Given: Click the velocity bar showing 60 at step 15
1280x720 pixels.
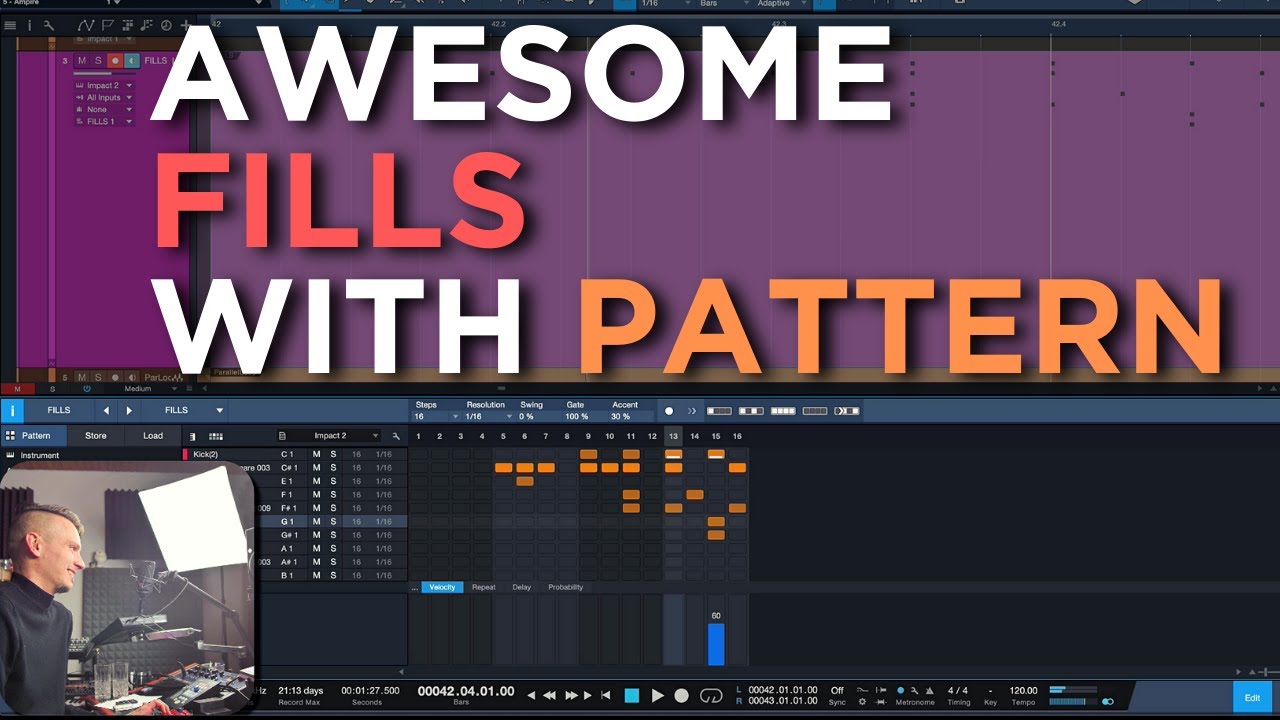Looking at the screenshot, I should click(x=716, y=644).
